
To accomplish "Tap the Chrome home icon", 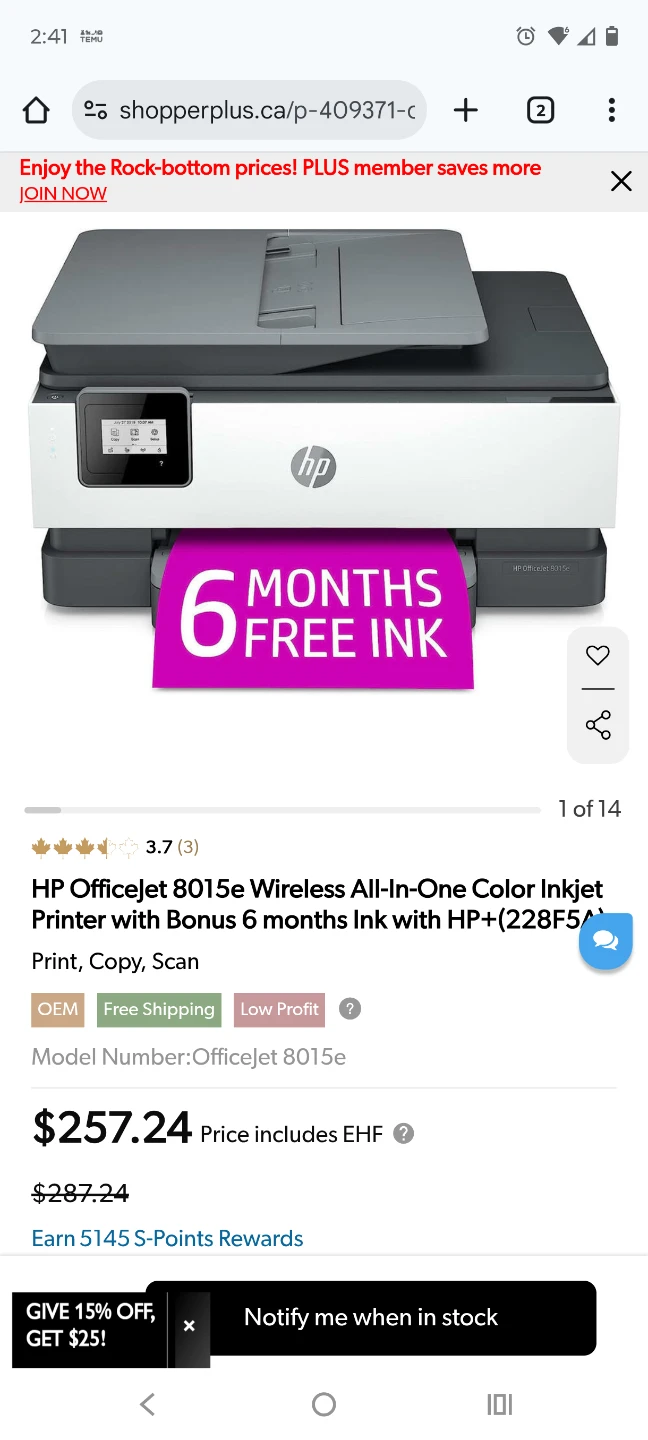I will coord(36,110).
